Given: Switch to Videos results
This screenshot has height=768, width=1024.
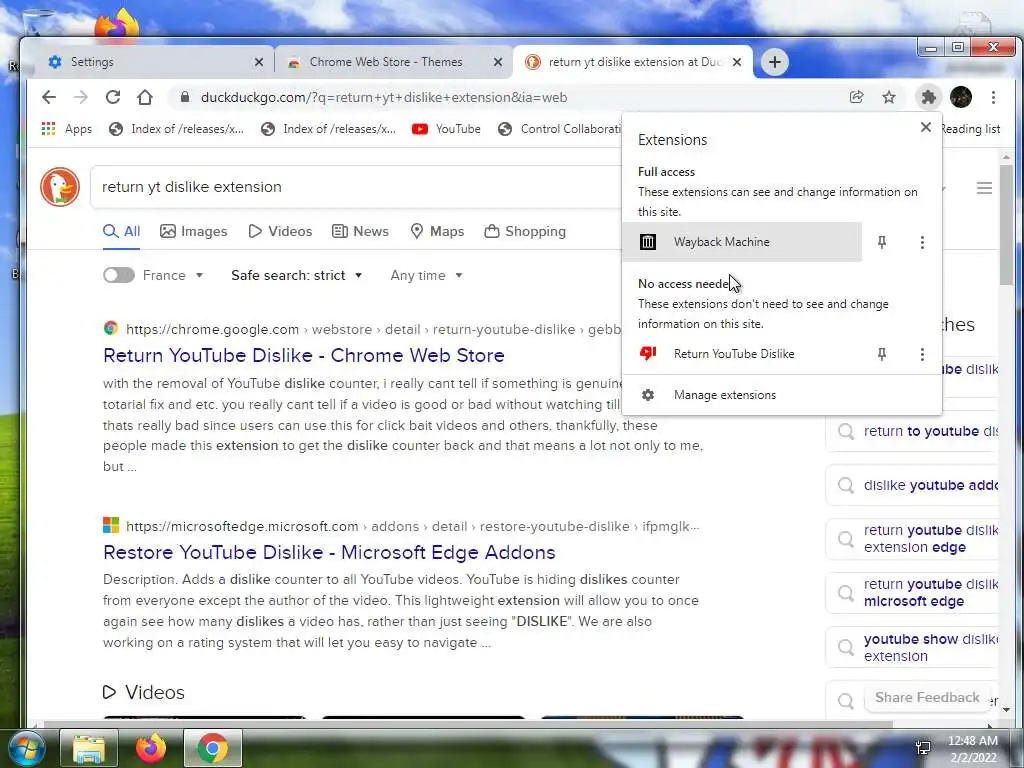Looking at the screenshot, I should click(x=280, y=231).
